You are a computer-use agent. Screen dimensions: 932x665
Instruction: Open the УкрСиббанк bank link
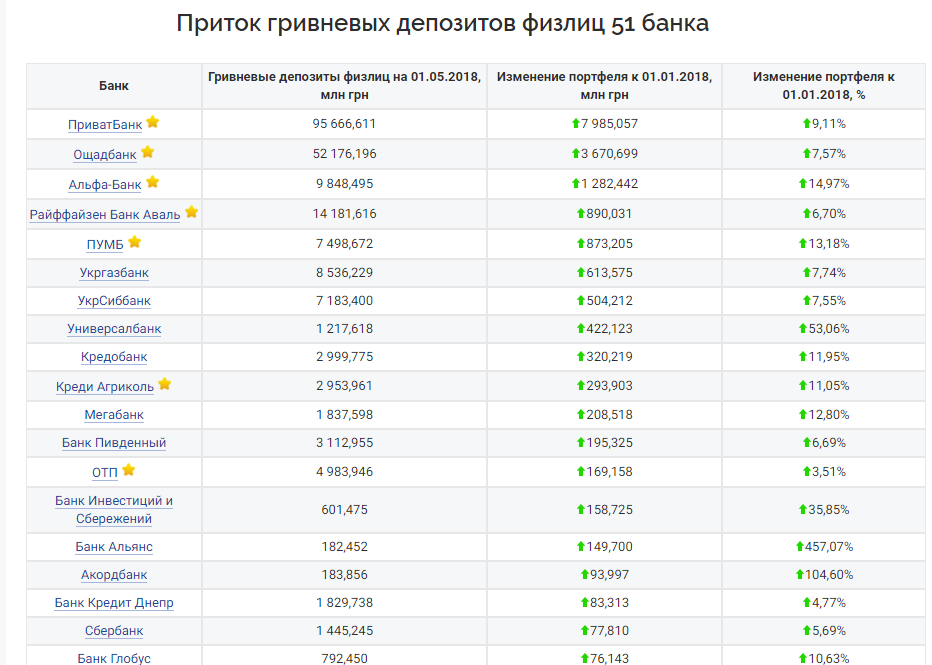(x=114, y=301)
